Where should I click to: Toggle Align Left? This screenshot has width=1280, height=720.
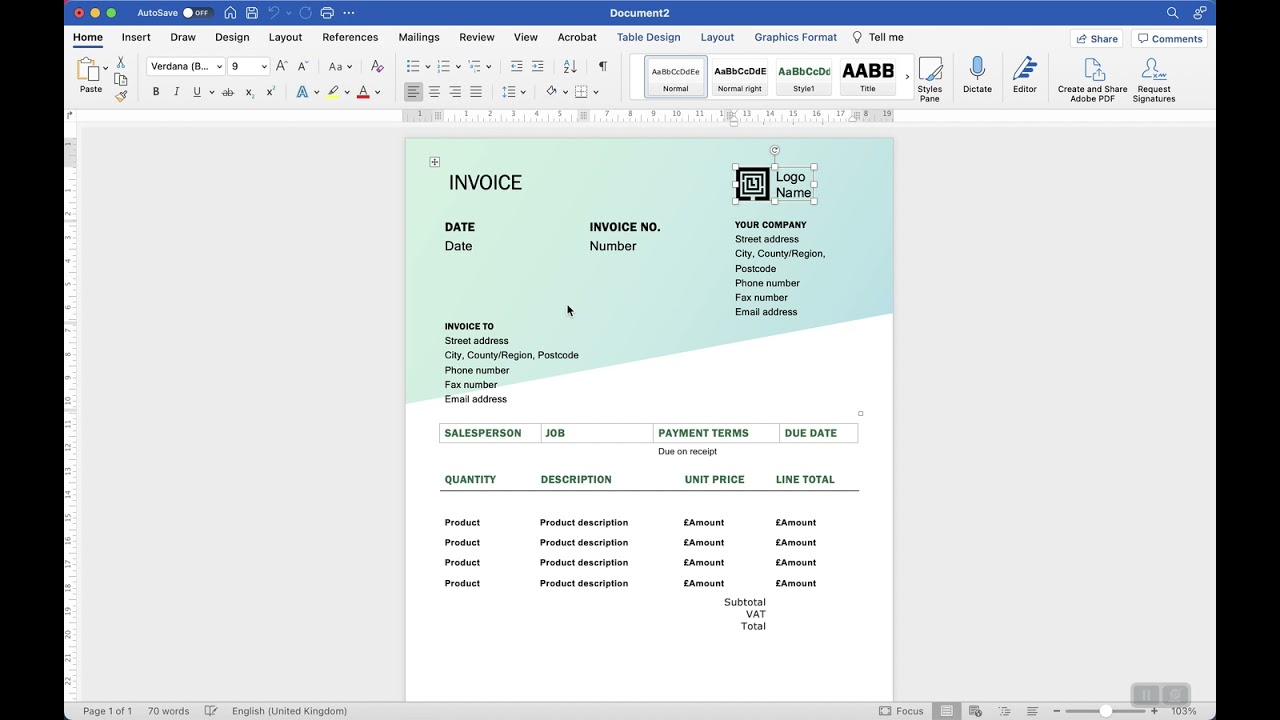(x=413, y=92)
